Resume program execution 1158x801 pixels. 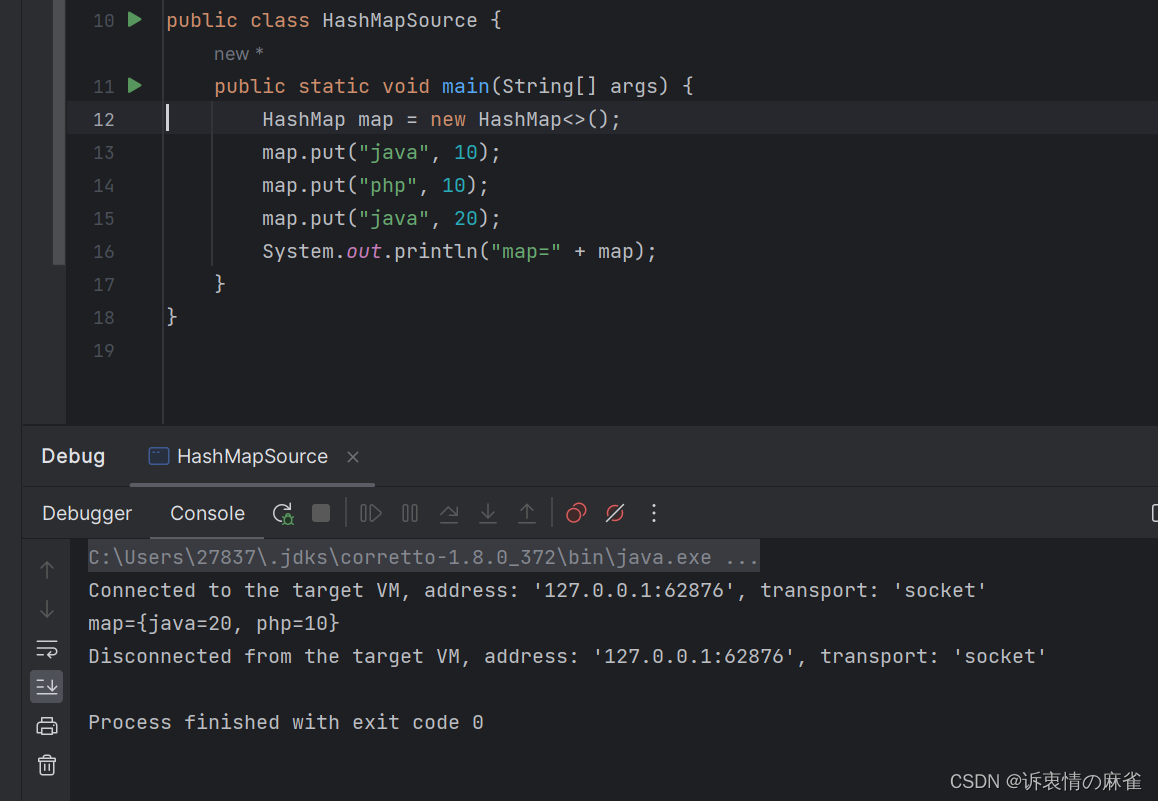click(371, 513)
